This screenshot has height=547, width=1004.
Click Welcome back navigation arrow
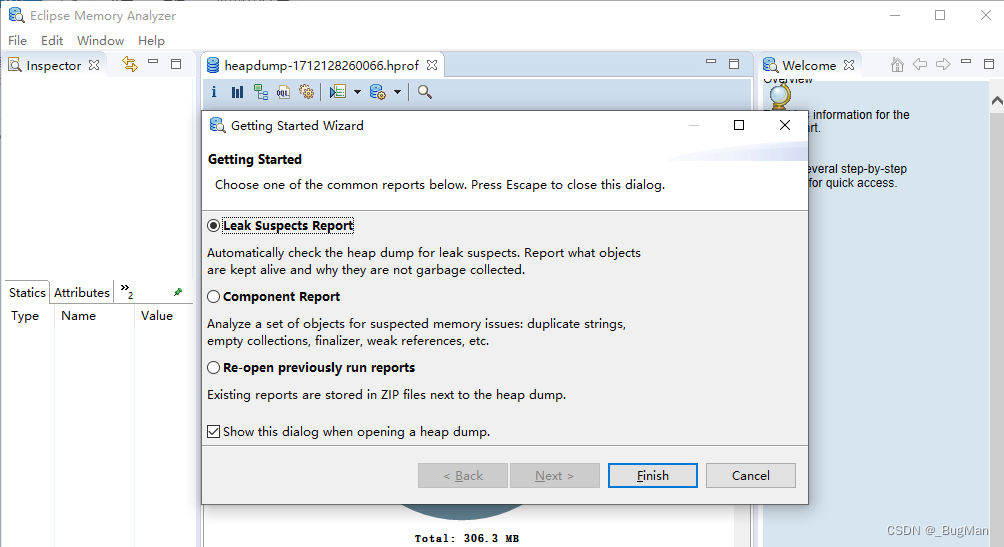click(920, 64)
